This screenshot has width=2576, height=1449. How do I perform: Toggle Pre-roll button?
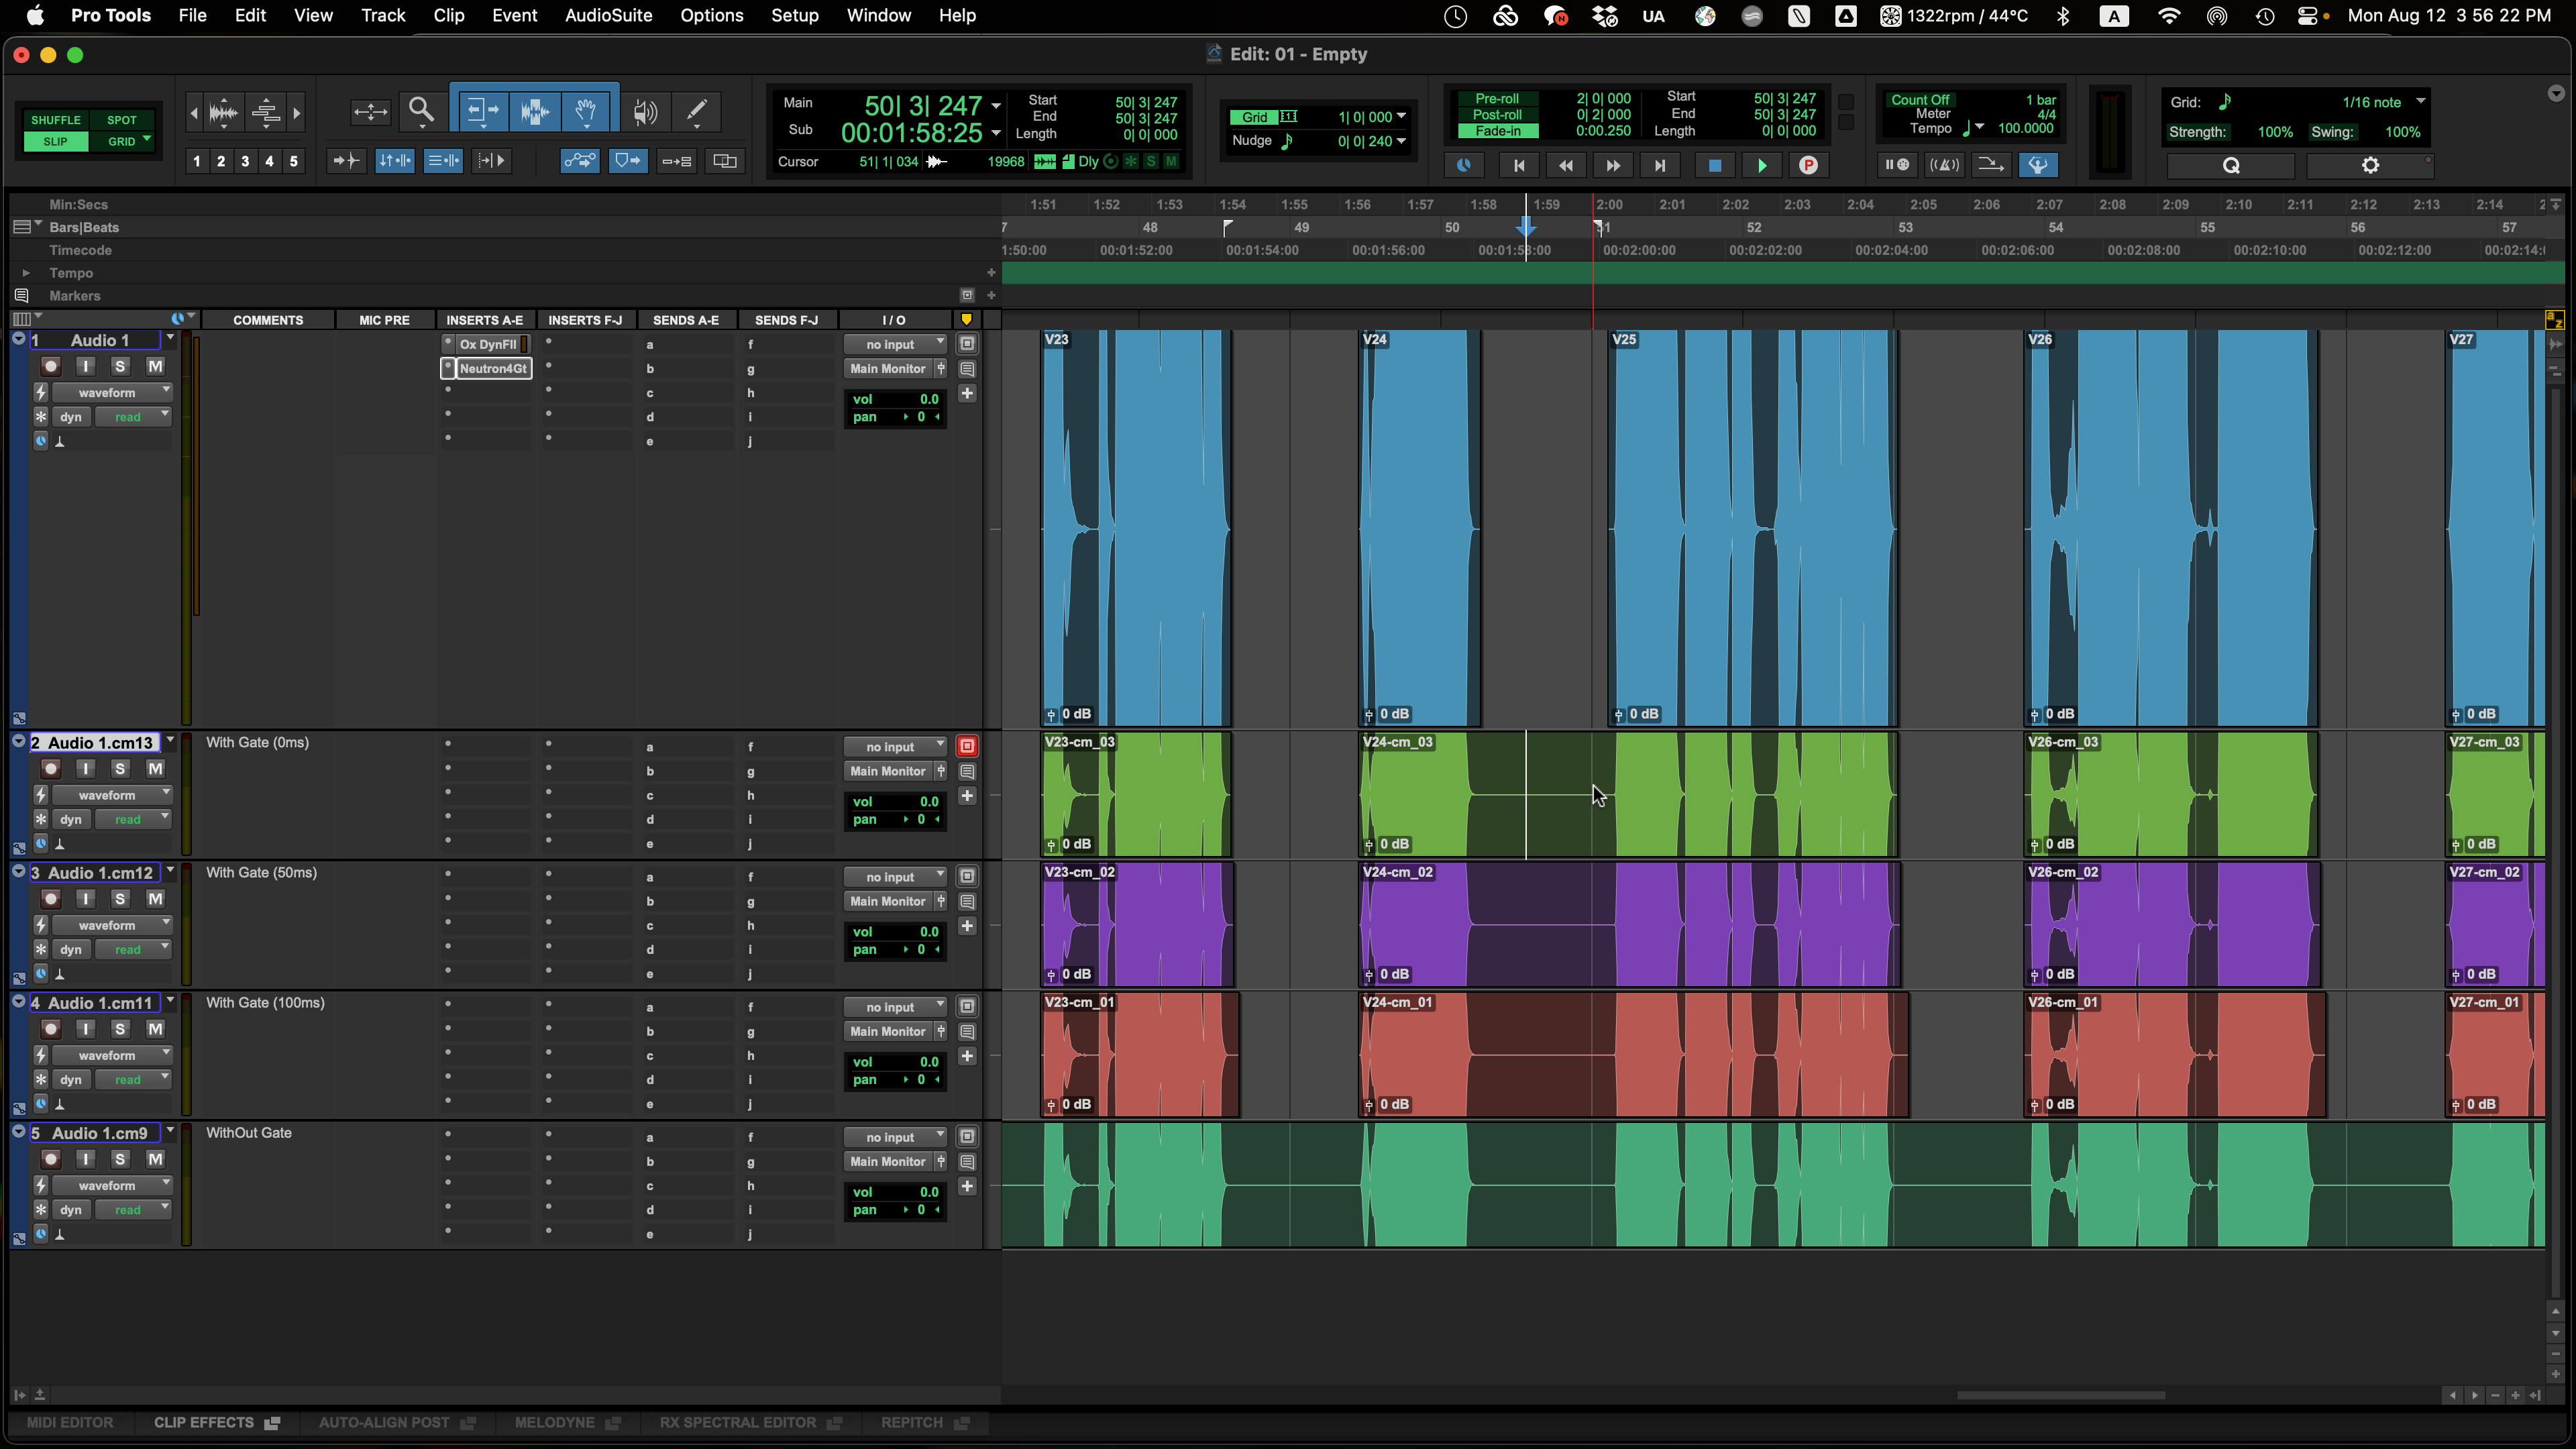pos(1497,99)
